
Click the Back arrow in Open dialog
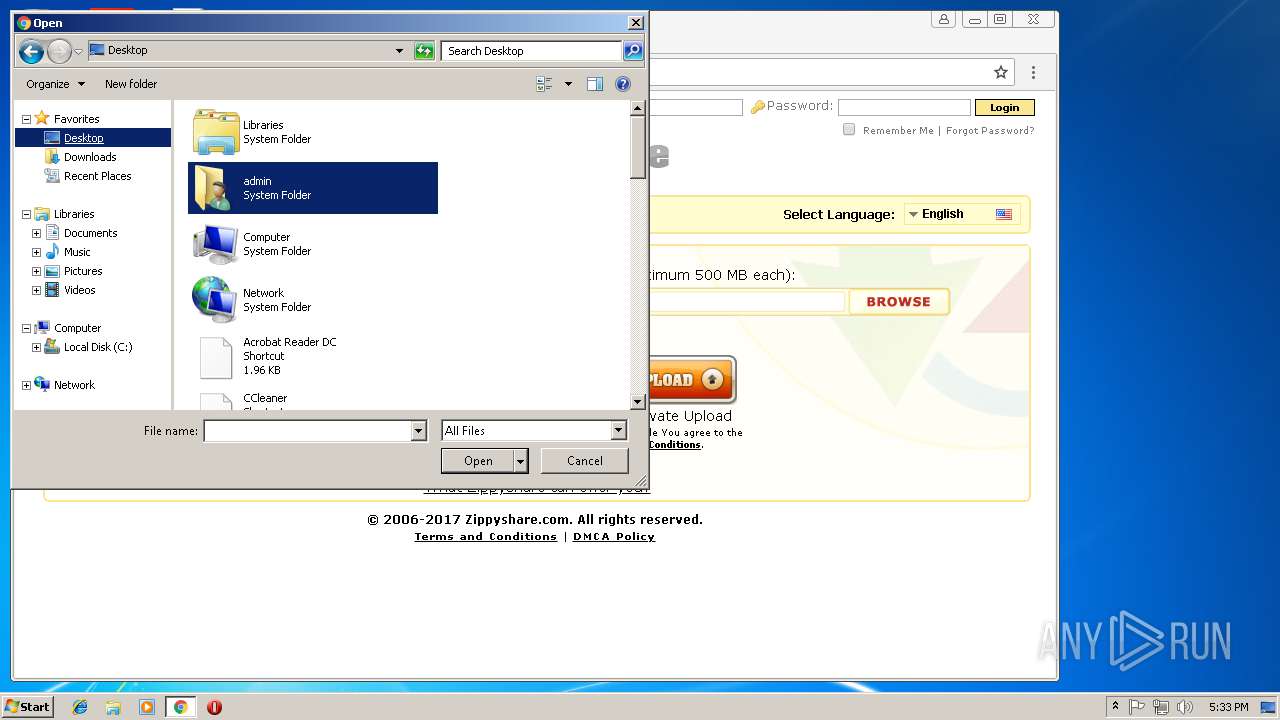click(x=31, y=51)
